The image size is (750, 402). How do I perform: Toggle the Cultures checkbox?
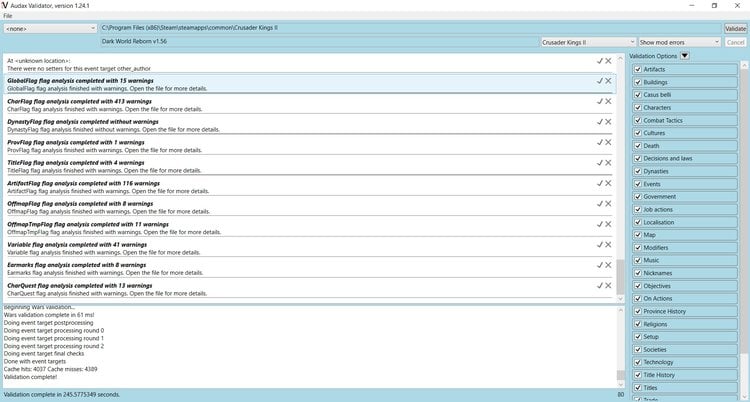click(x=637, y=133)
